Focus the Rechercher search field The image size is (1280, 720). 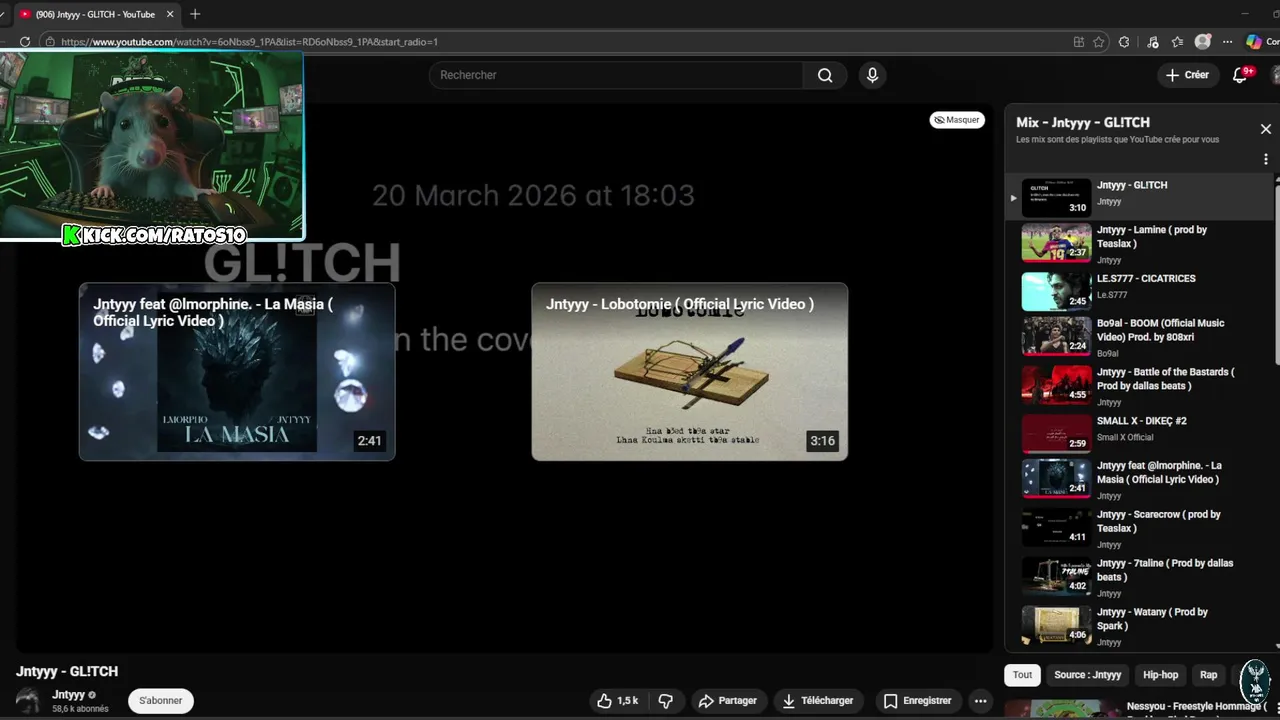click(x=616, y=75)
